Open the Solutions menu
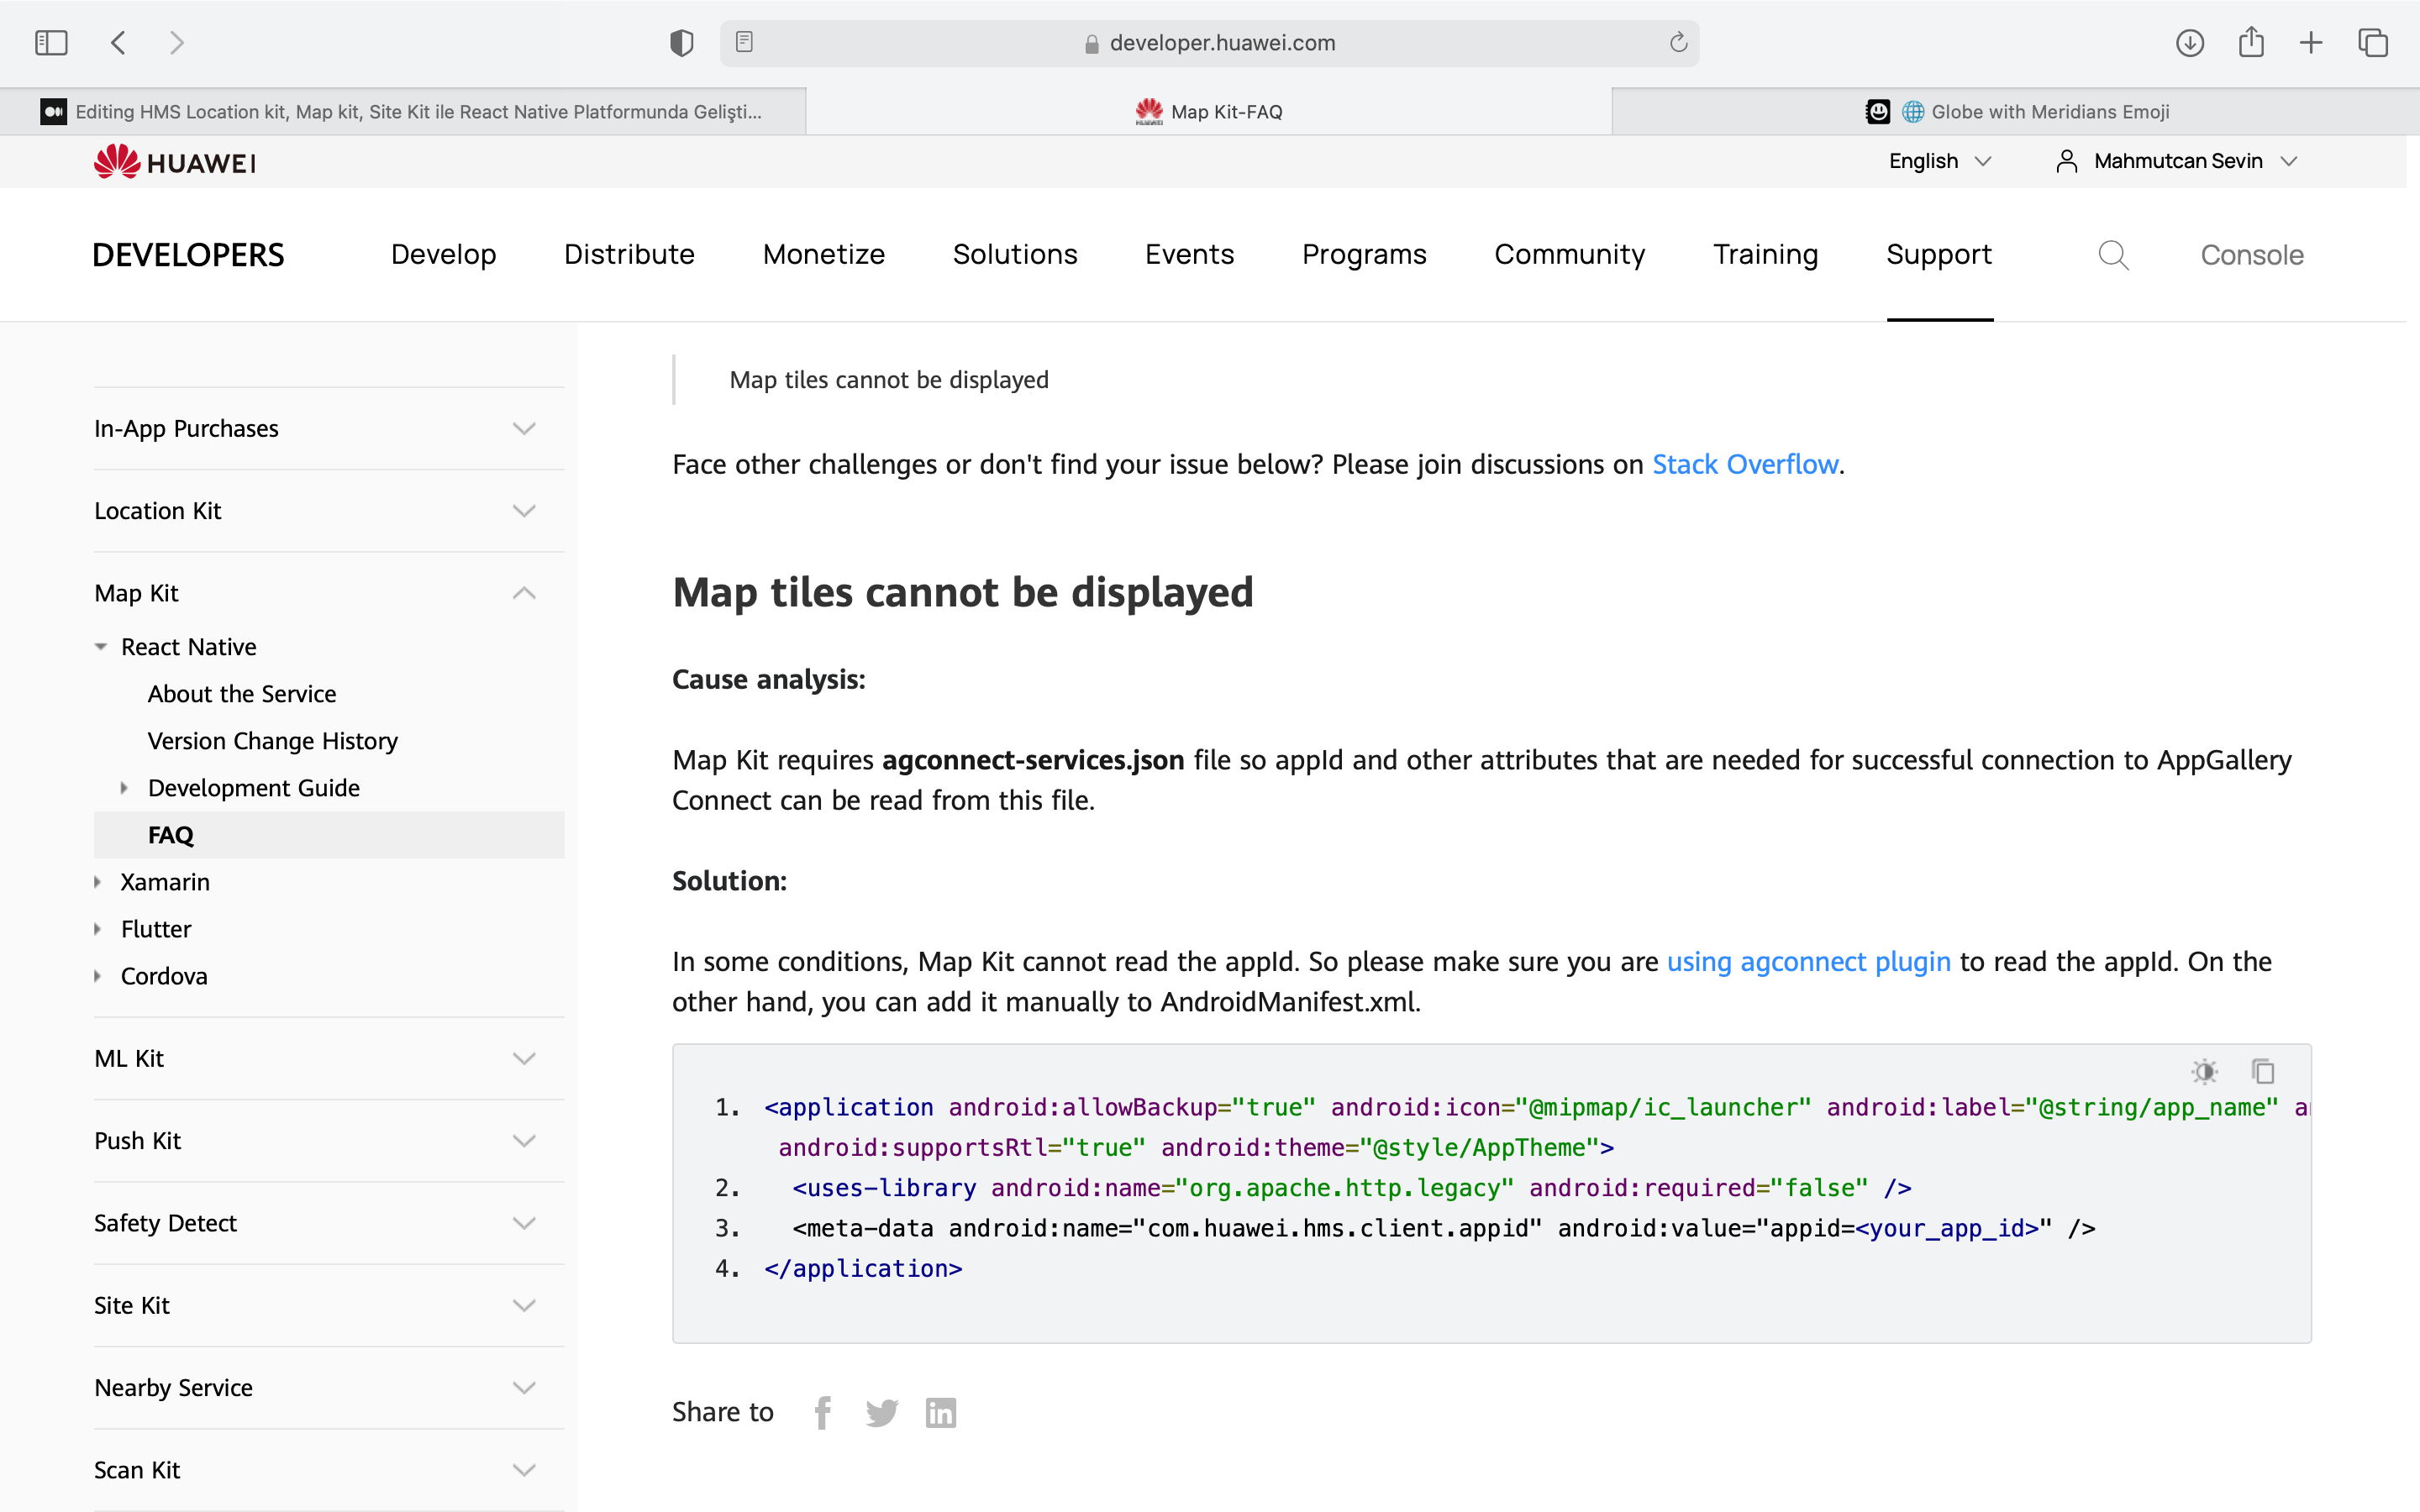2420x1512 pixels. click(1015, 255)
